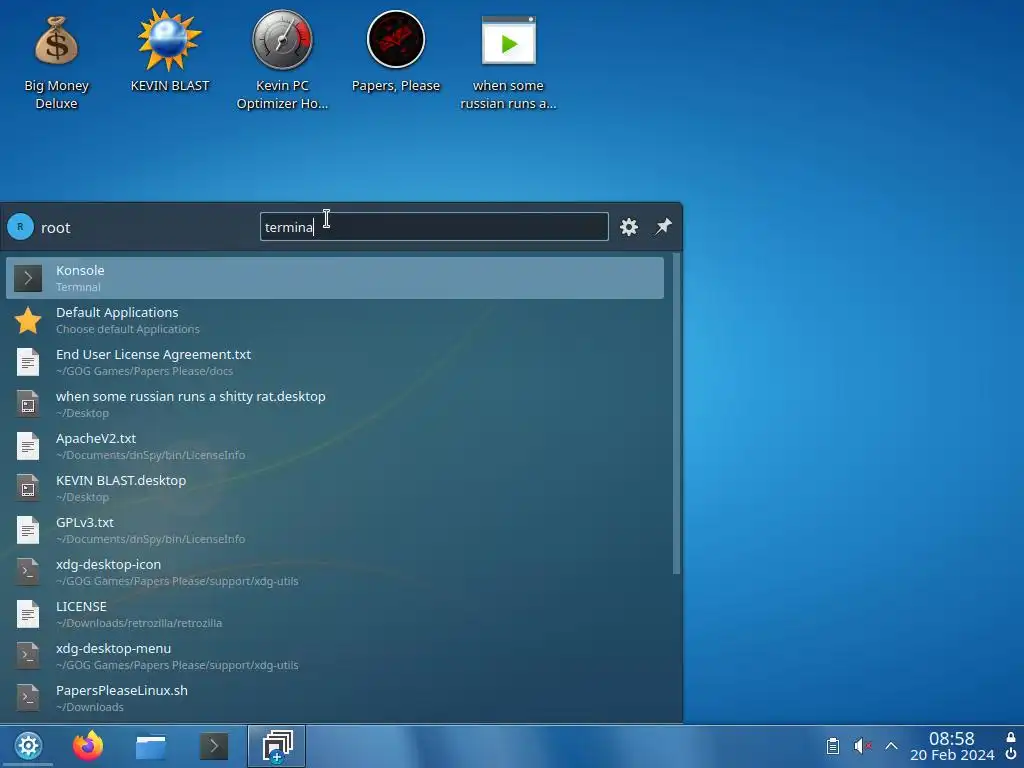The height and width of the screenshot is (768, 1024).
Task: Open the ApacheV2.txt result
Action: click(x=335, y=446)
